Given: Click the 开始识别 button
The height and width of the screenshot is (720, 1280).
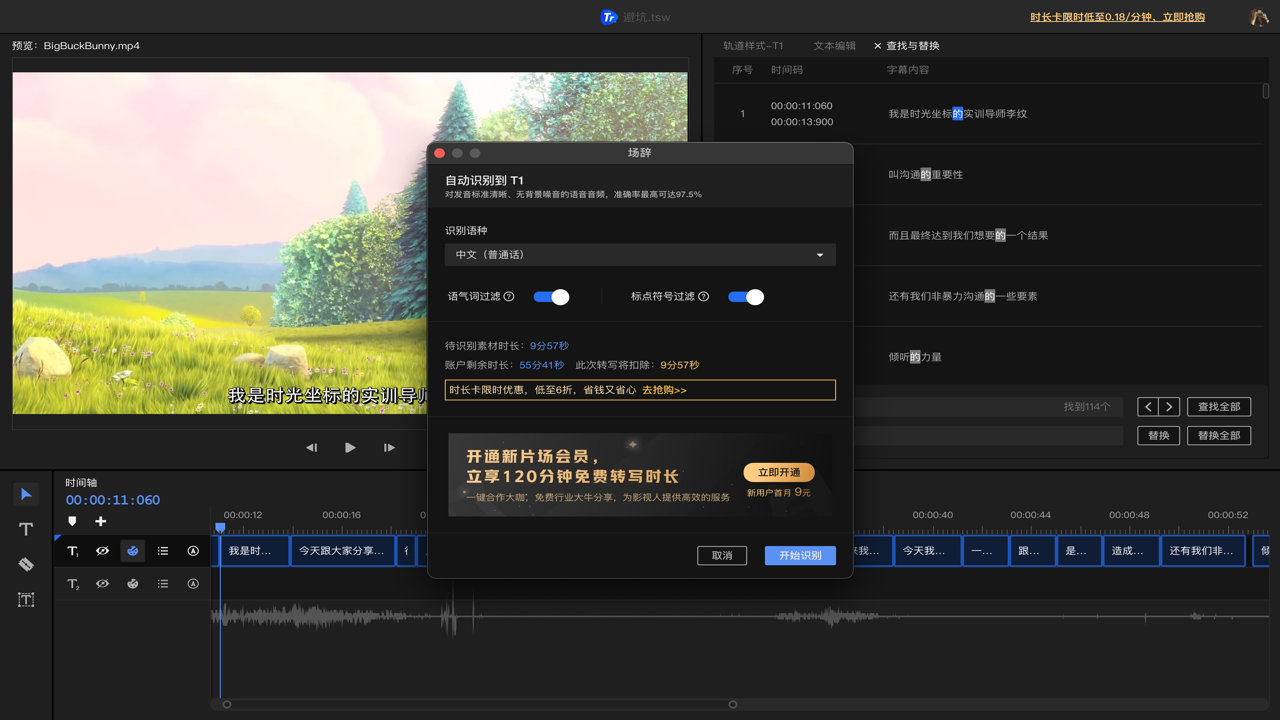Looking at the screenshot, I should click(800, 555).
